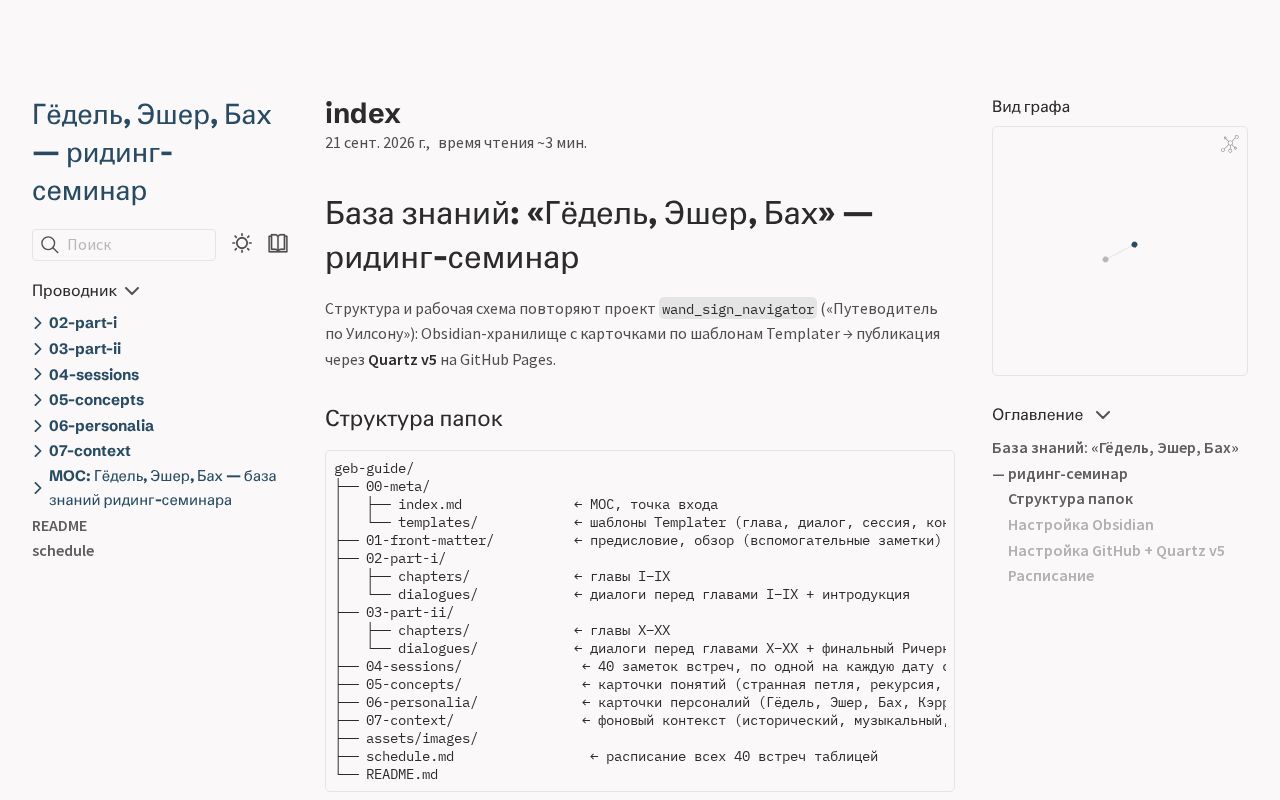The image size is (1280, 800).
Task: Toggle dark mode with the sun icon
Action: [242, 243]
